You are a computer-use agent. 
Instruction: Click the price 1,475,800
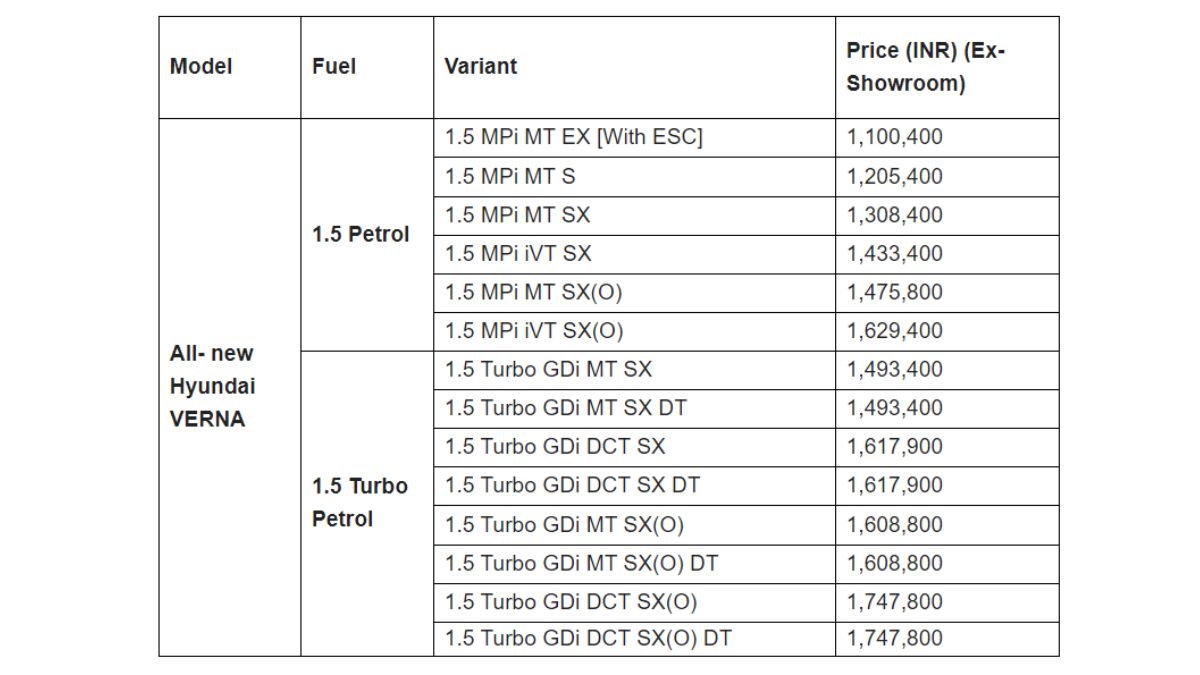tap(894, 292)
